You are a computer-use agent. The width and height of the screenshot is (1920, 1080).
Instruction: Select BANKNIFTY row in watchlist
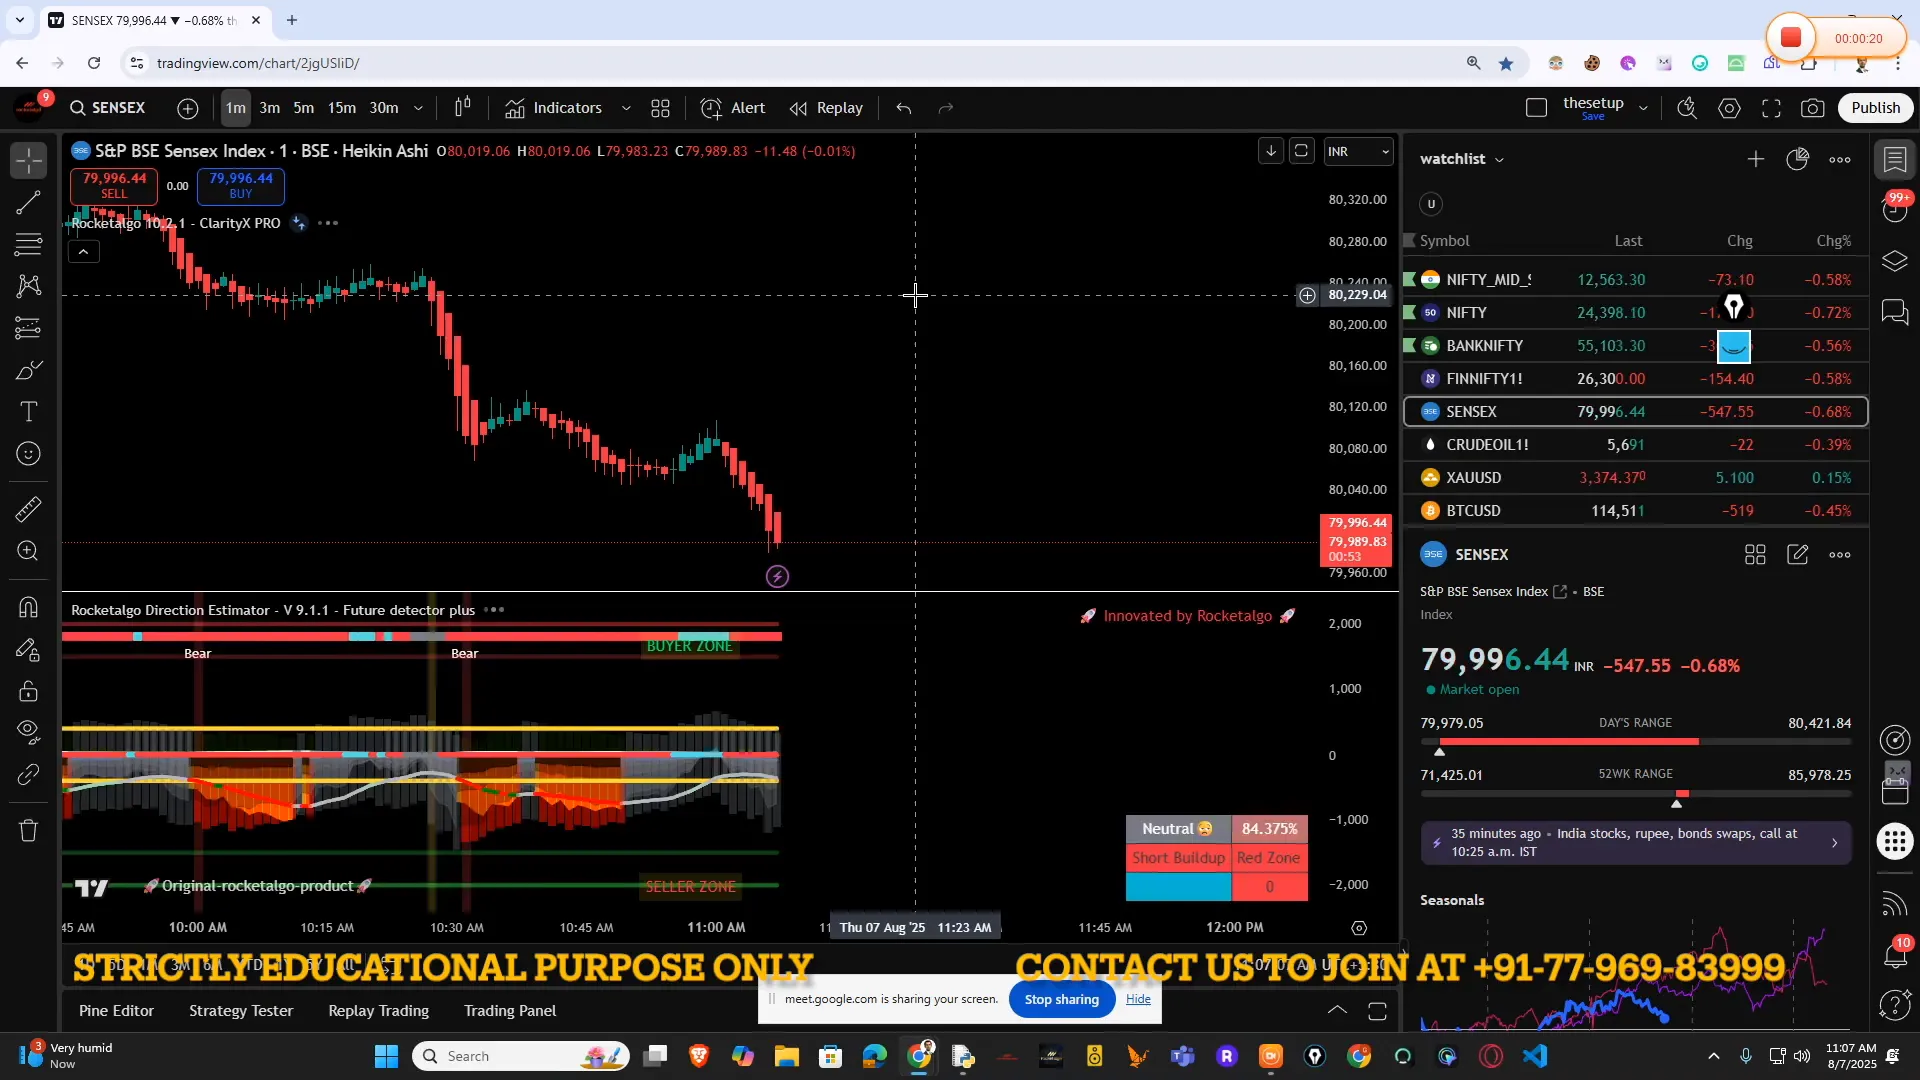coord(1636,346)
